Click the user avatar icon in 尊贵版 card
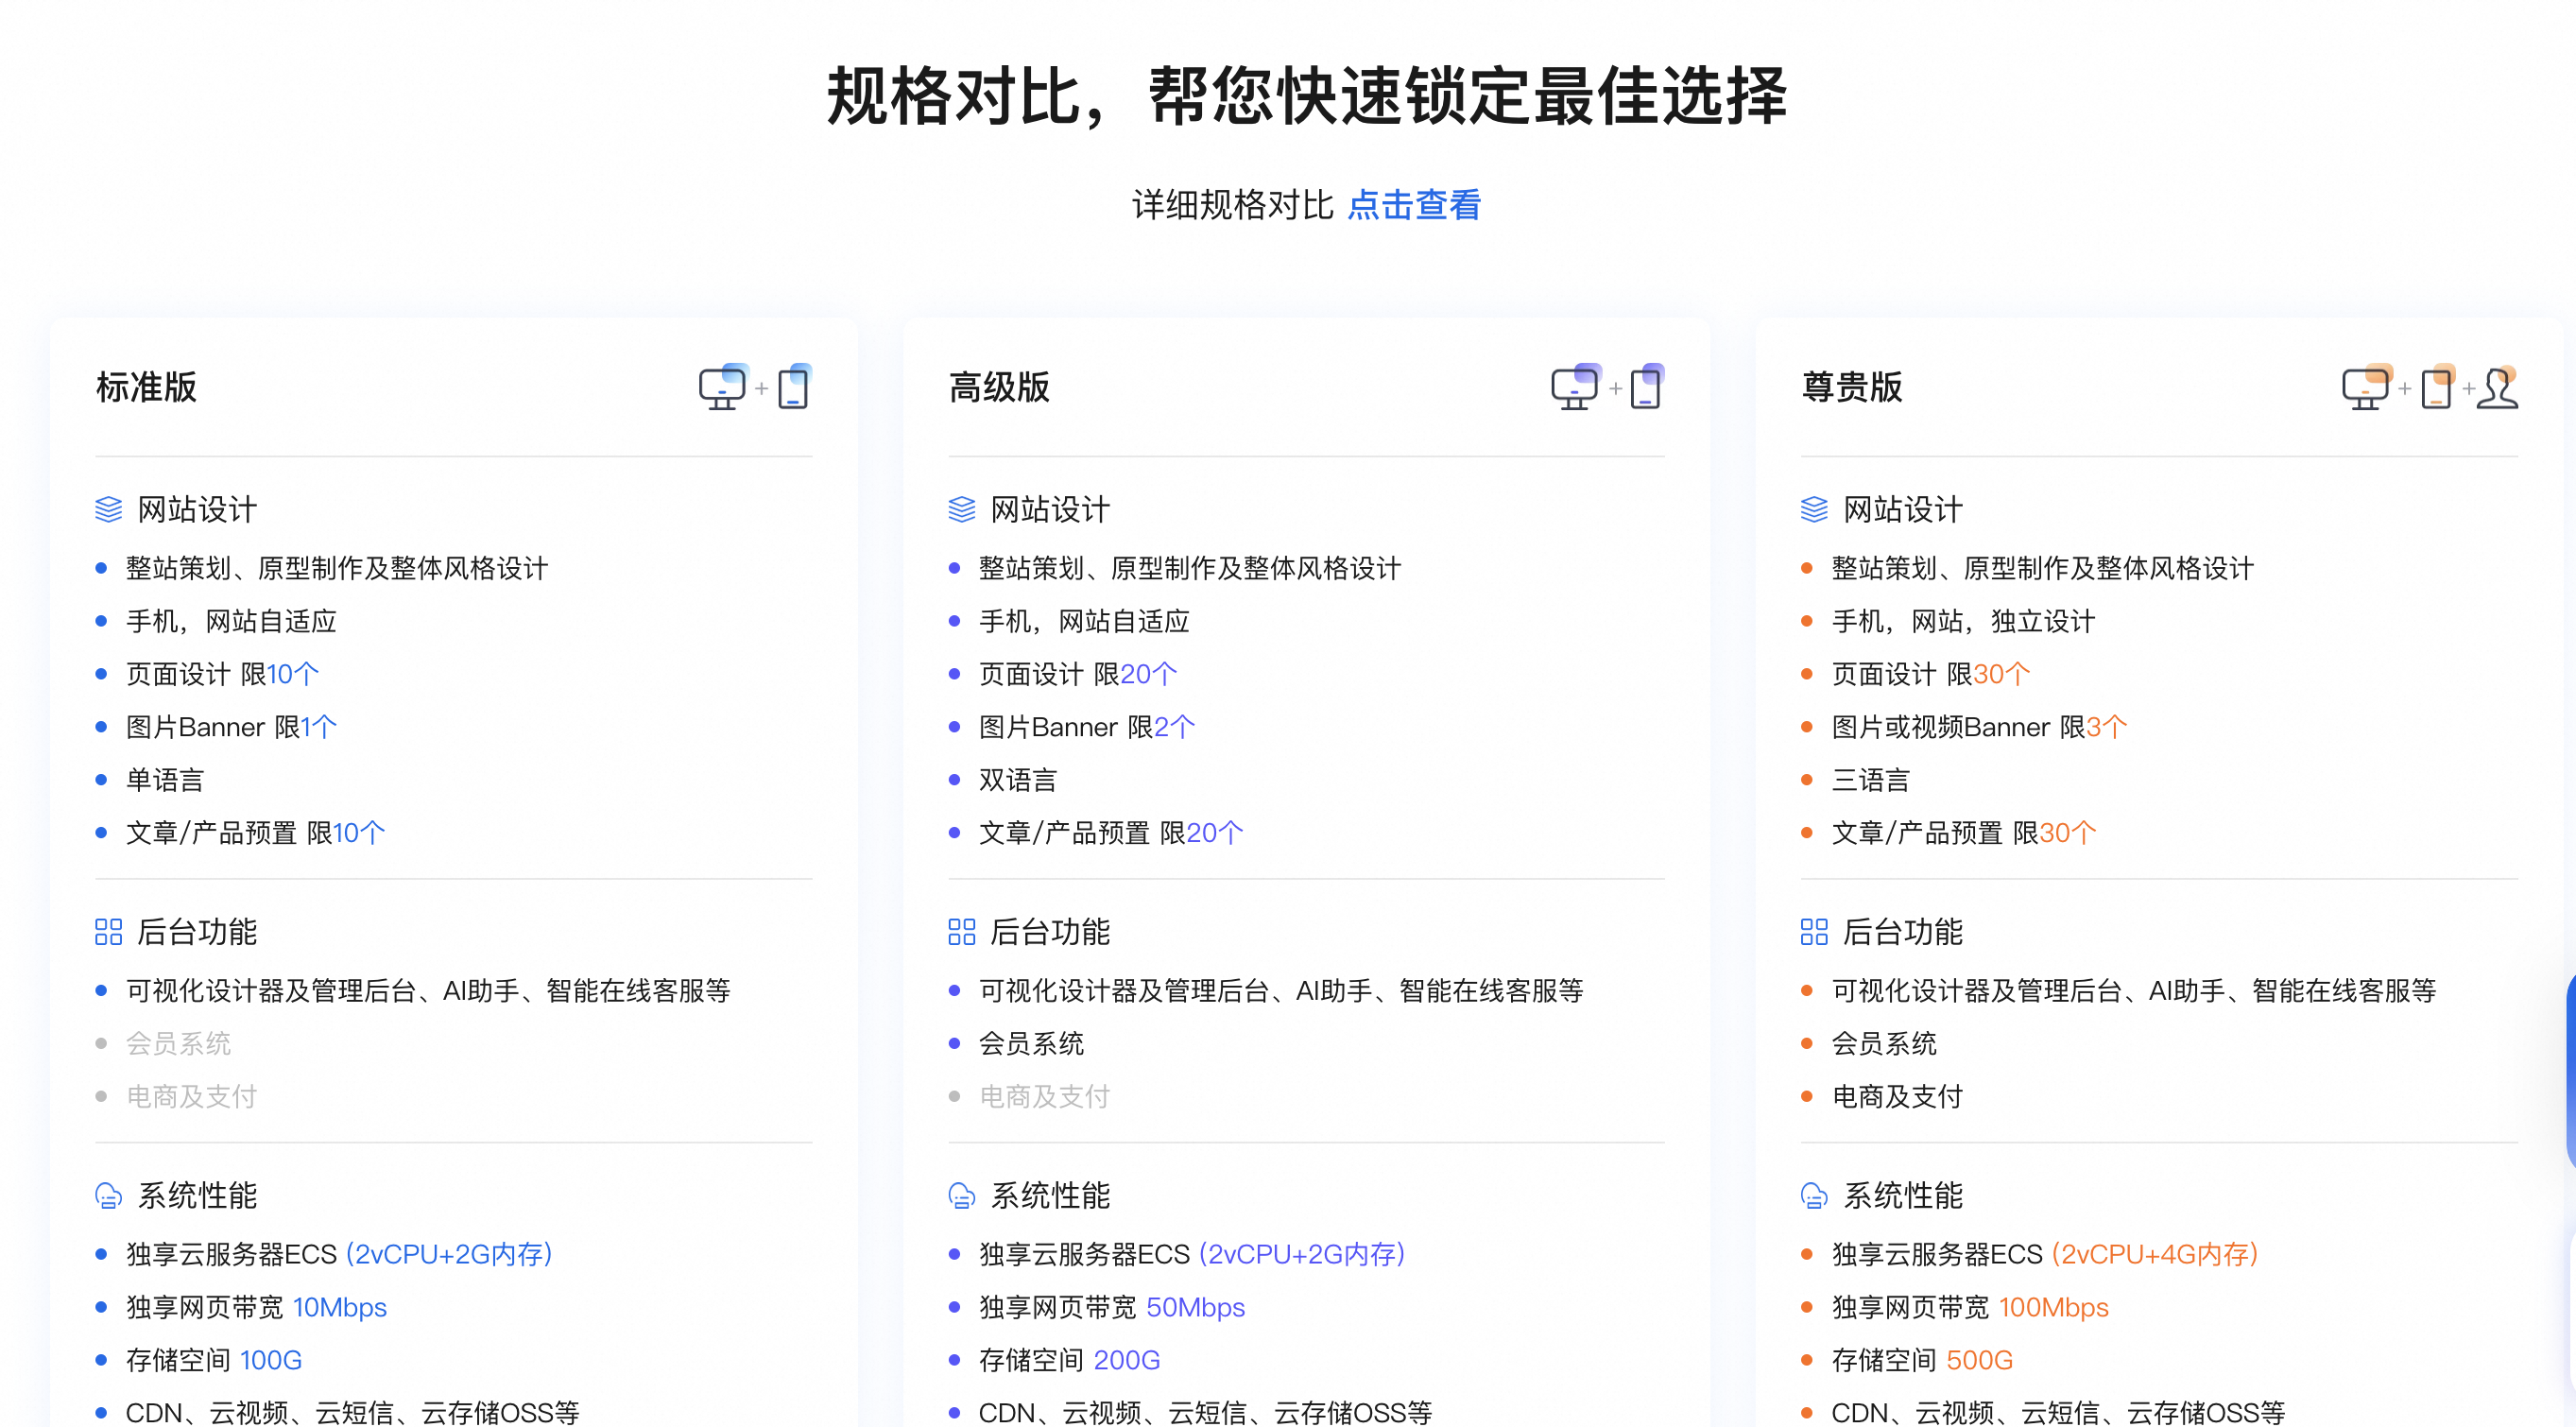The width and height of the screenshot is (2576, 1427). coord(2497,388)
